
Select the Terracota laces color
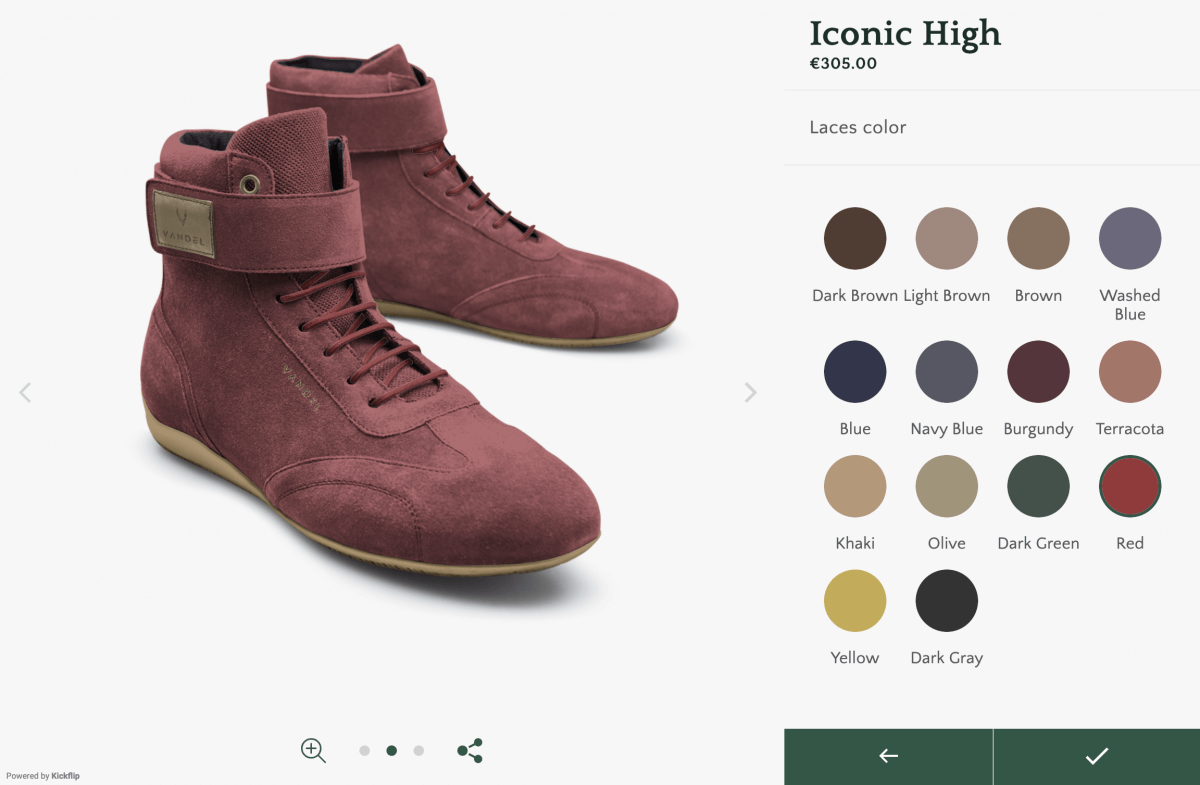tap(1130, 372)
